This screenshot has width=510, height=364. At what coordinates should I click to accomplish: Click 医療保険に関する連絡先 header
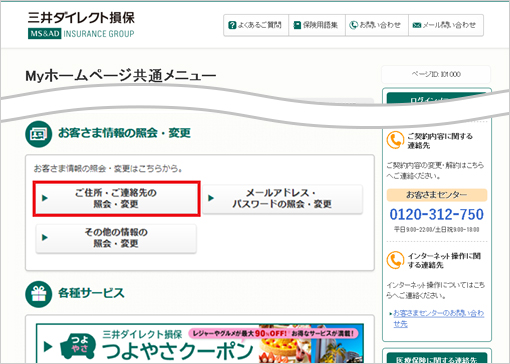[x=437, y=358]
